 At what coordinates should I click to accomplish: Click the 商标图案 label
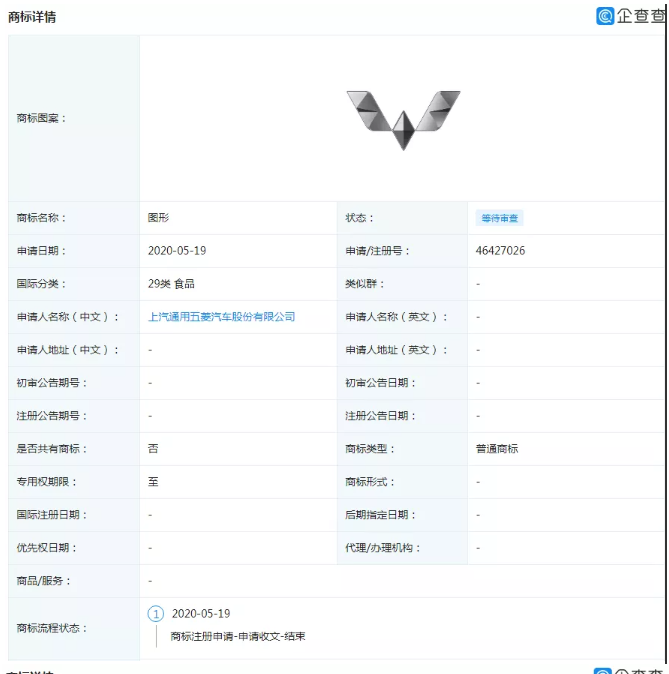coord(41,118)
